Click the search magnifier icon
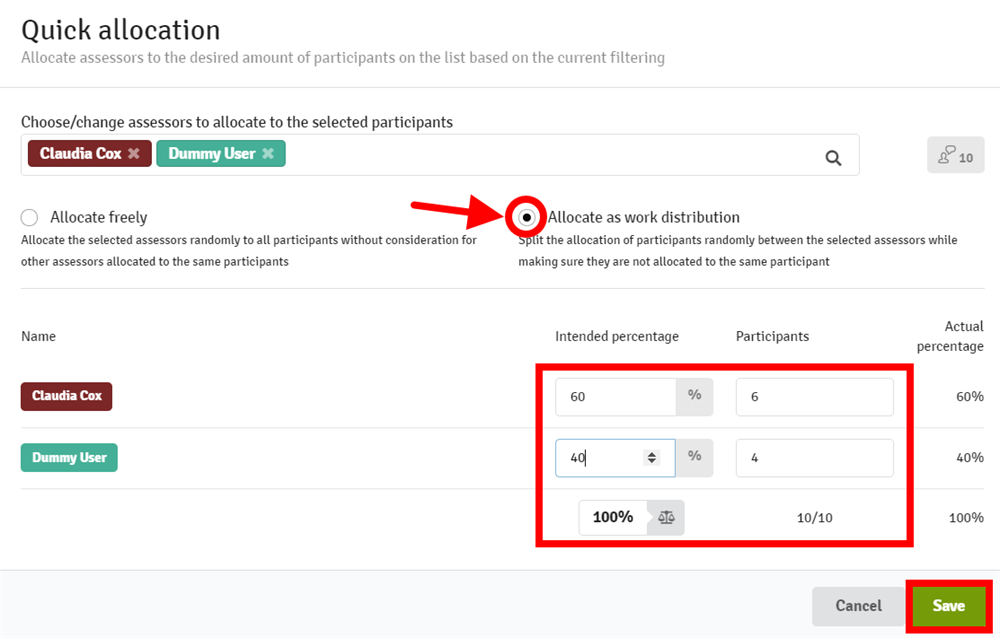 (833, 157)
